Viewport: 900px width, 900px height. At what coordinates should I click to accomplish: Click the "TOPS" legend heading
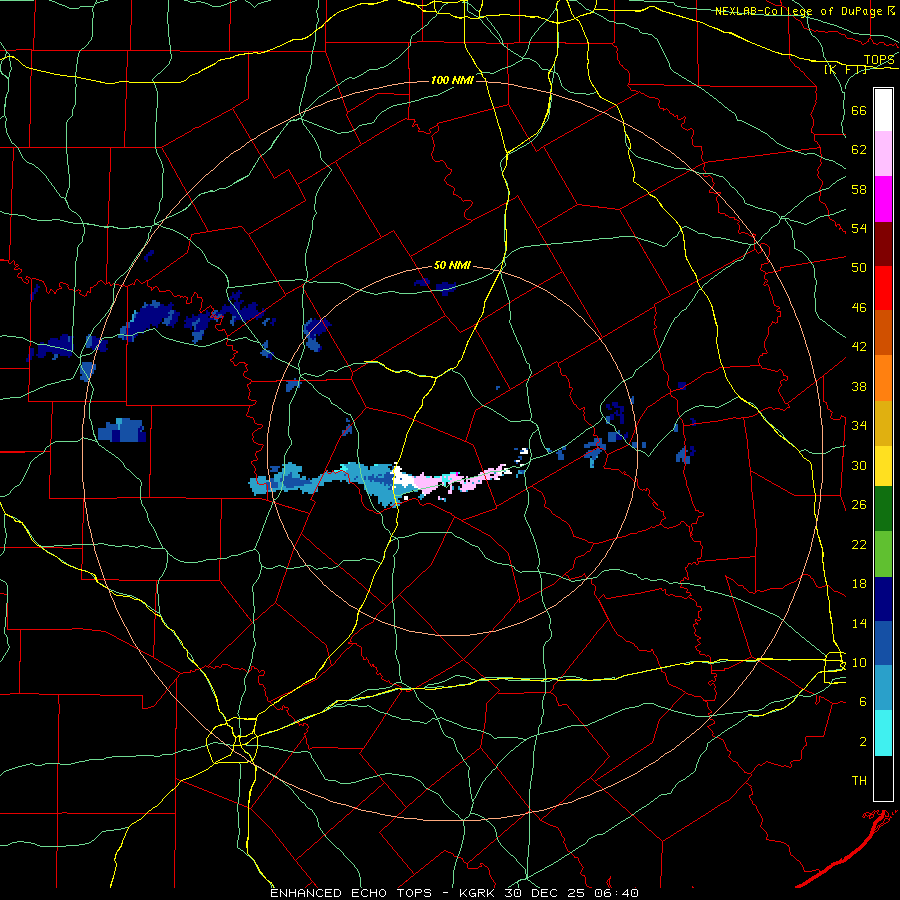879,60
